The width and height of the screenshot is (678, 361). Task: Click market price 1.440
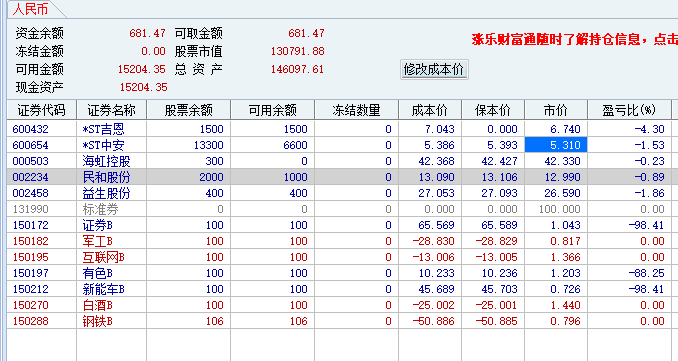click(565, 305)
